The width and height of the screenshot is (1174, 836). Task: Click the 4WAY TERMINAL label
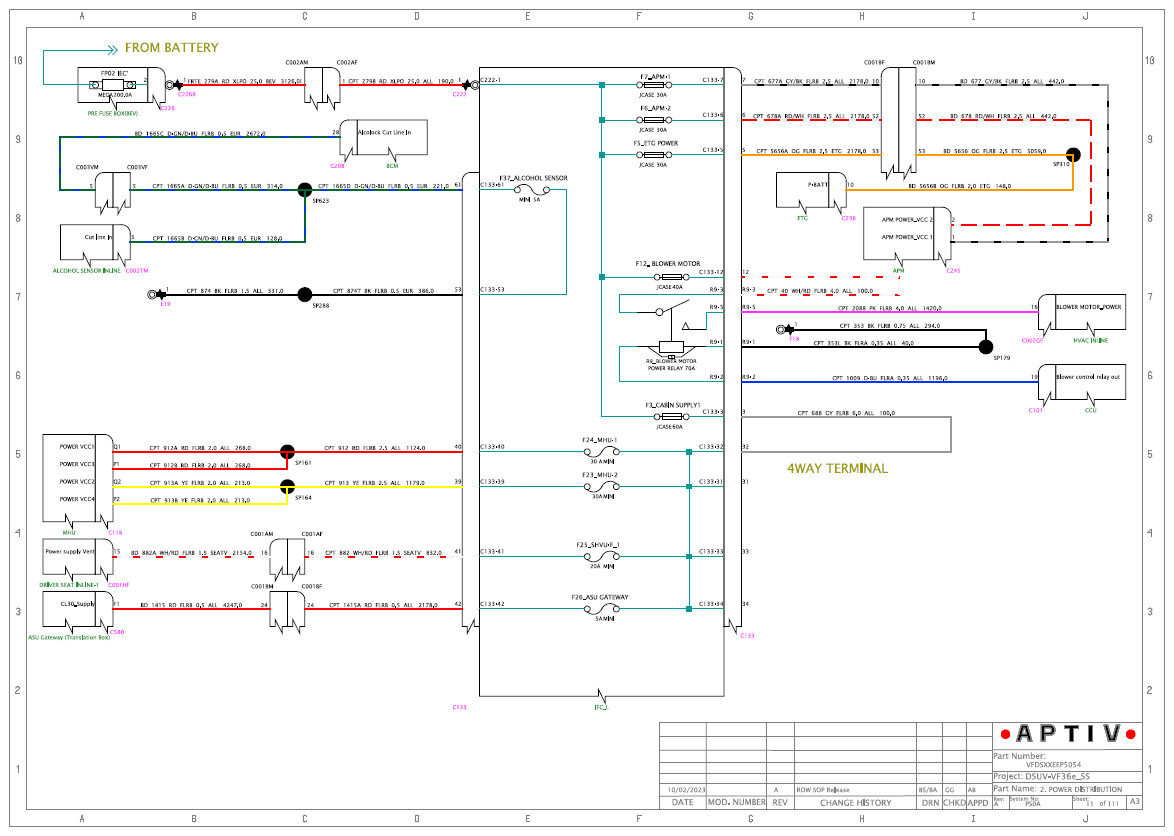point(837,469)
